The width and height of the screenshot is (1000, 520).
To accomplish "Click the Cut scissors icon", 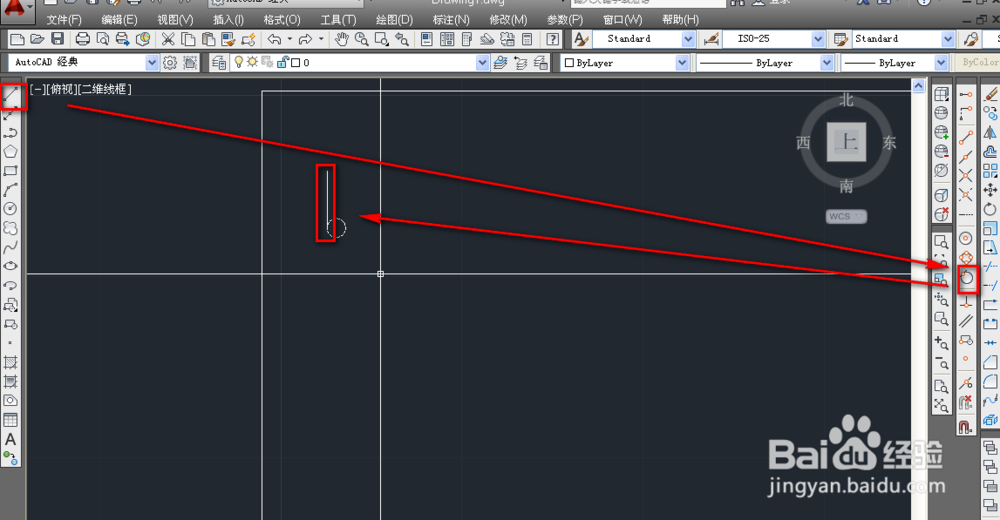I will tap(168, 40).
